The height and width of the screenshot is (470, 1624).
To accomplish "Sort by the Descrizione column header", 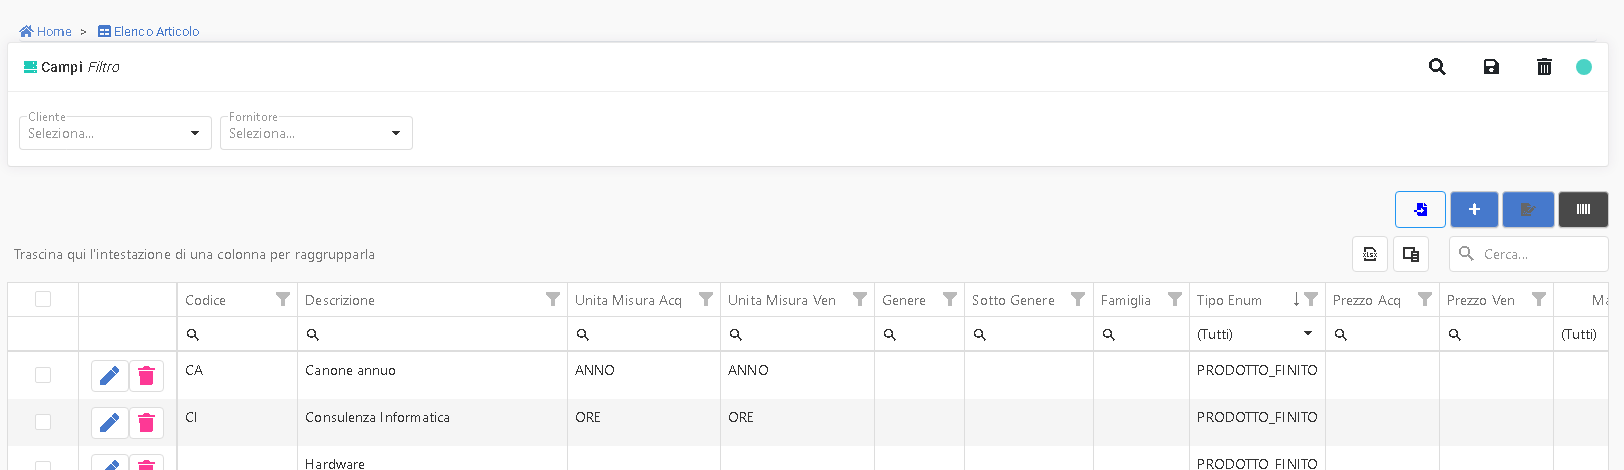I will (340, 300).
